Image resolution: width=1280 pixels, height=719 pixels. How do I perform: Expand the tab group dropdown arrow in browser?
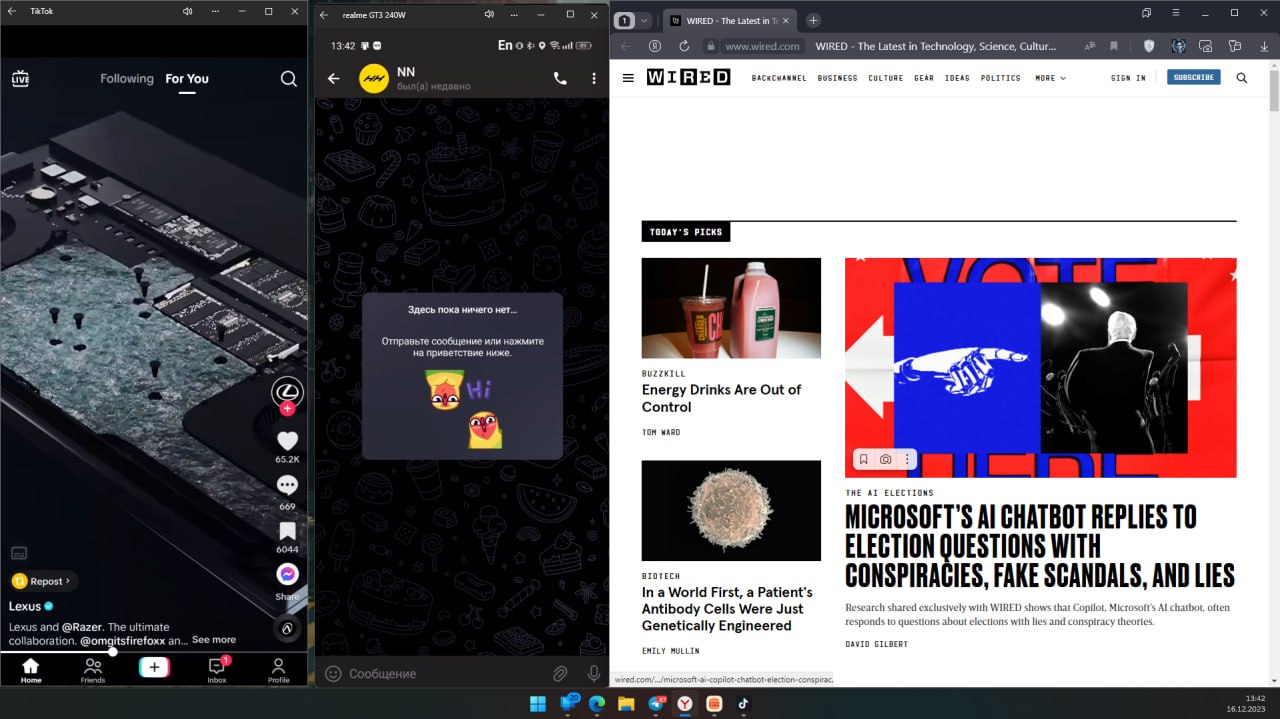(x=644, y=20)
